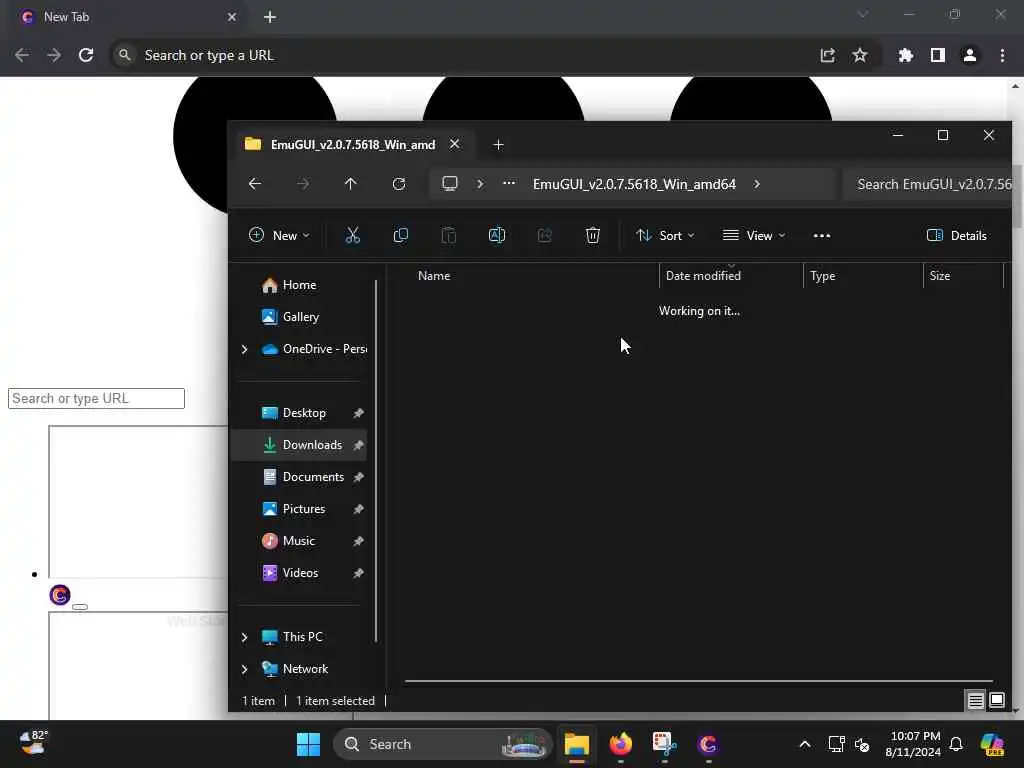Open Downloads in the navigation pane
This screenshot has width=1024, height=768.
298,445
